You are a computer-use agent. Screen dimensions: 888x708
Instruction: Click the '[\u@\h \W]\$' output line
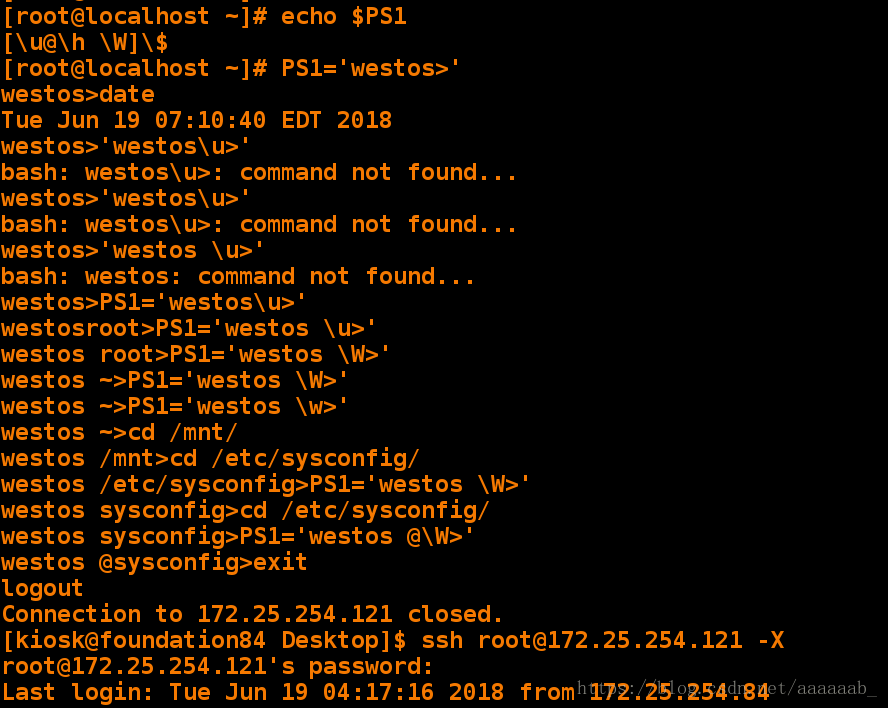(85, 42)
